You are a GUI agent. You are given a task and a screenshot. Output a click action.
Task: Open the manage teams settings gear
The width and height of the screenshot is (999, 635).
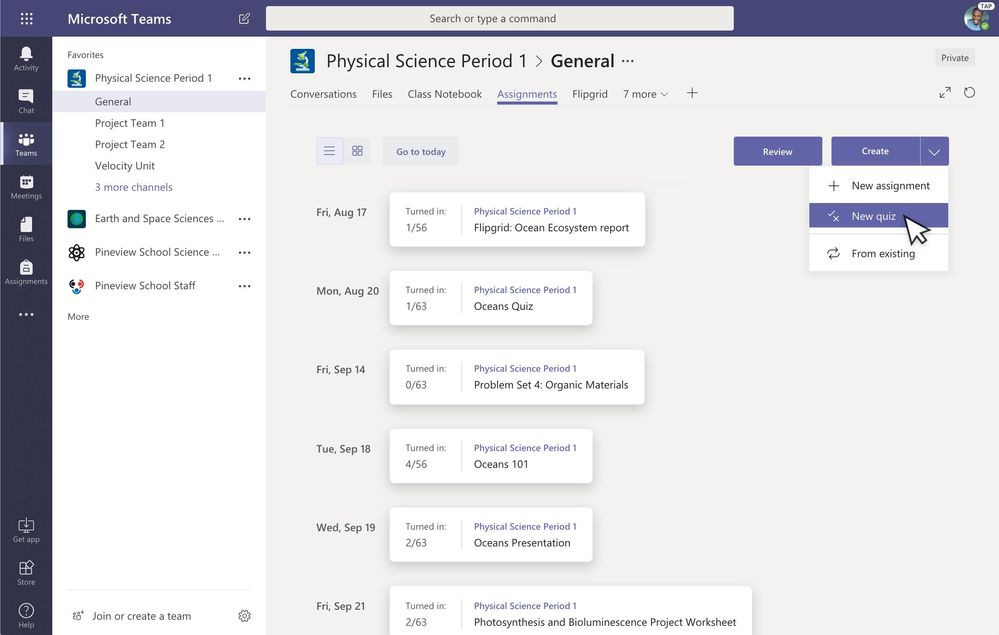(245, 616)
